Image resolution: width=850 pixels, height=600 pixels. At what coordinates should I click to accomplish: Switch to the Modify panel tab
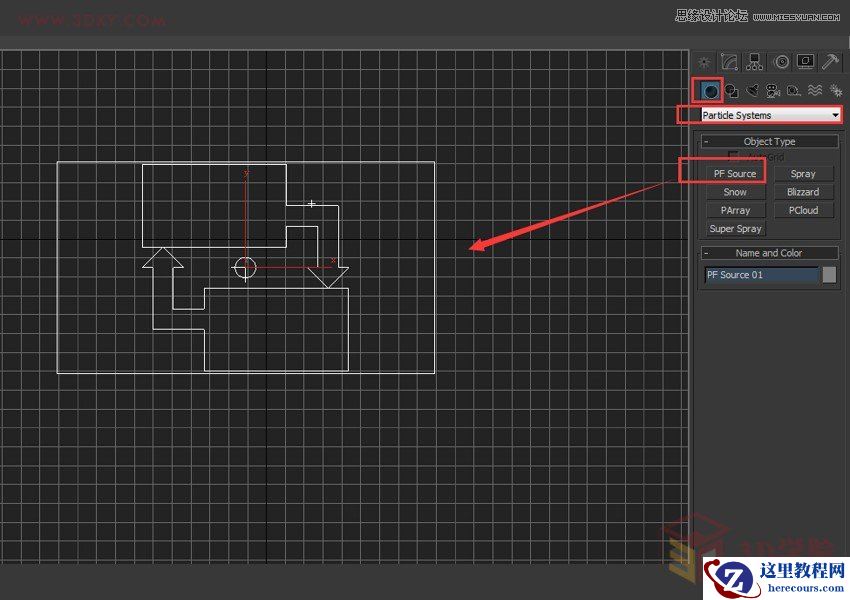pyautogui.click(x=728, y=61)
